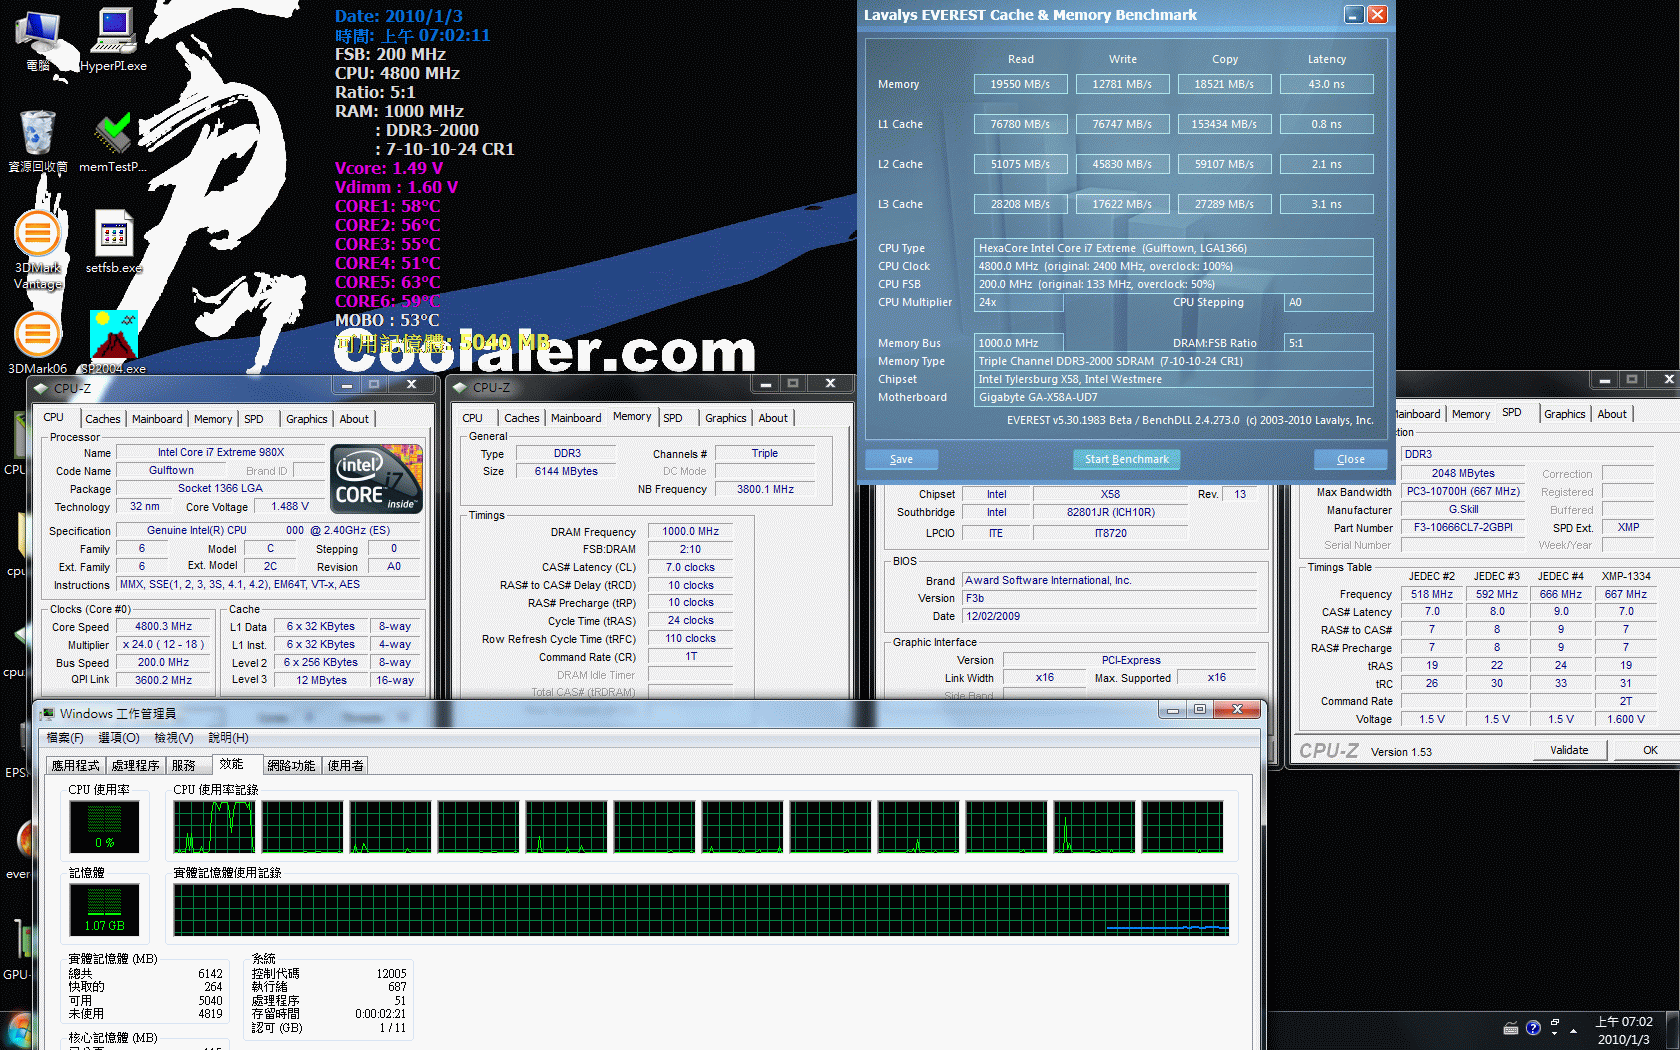This screenshot has height=1050, width=1680.
Task: Click the blue help icon in system tray
Action: [1533, 1028]
